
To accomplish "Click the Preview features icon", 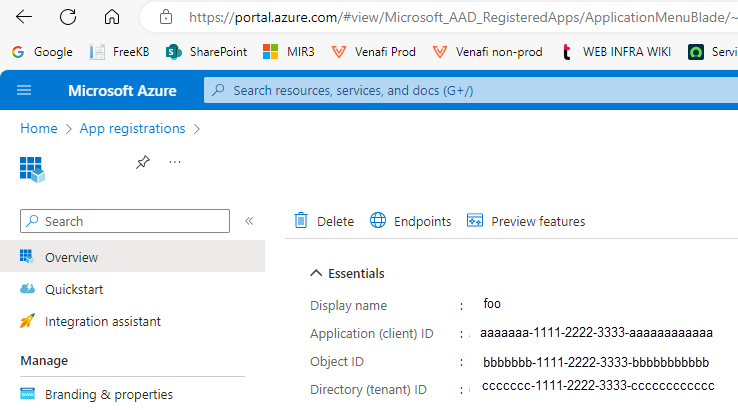I will 475,220.
